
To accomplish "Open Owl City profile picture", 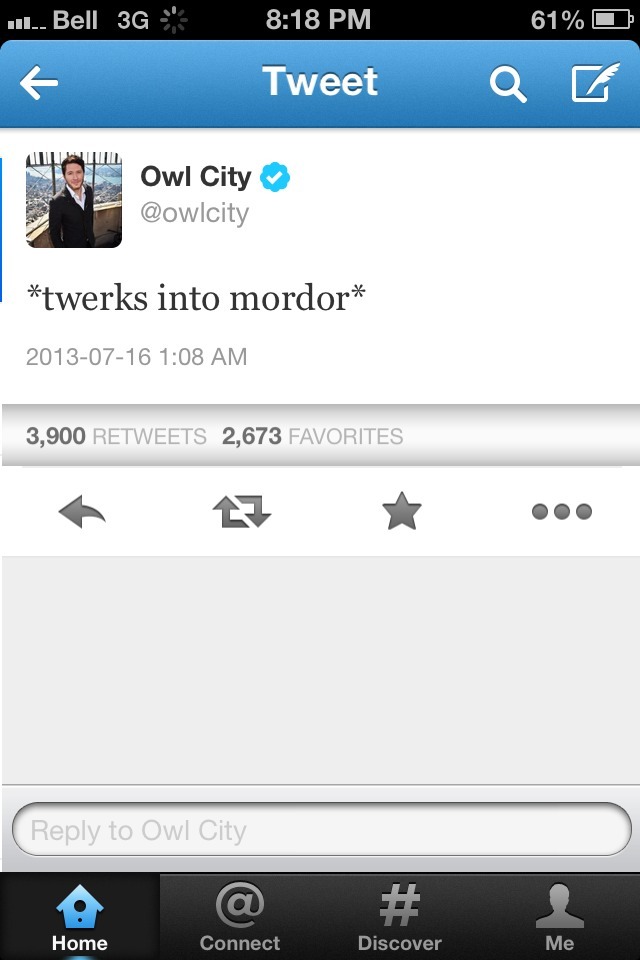I will [x=74, y=200].
